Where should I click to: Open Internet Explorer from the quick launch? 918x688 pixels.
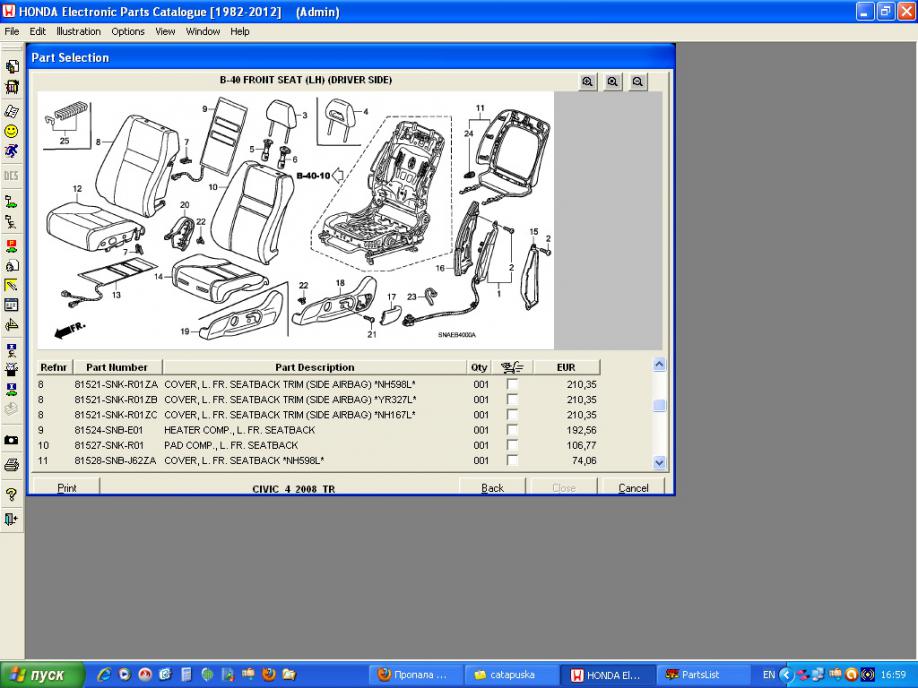104,675
